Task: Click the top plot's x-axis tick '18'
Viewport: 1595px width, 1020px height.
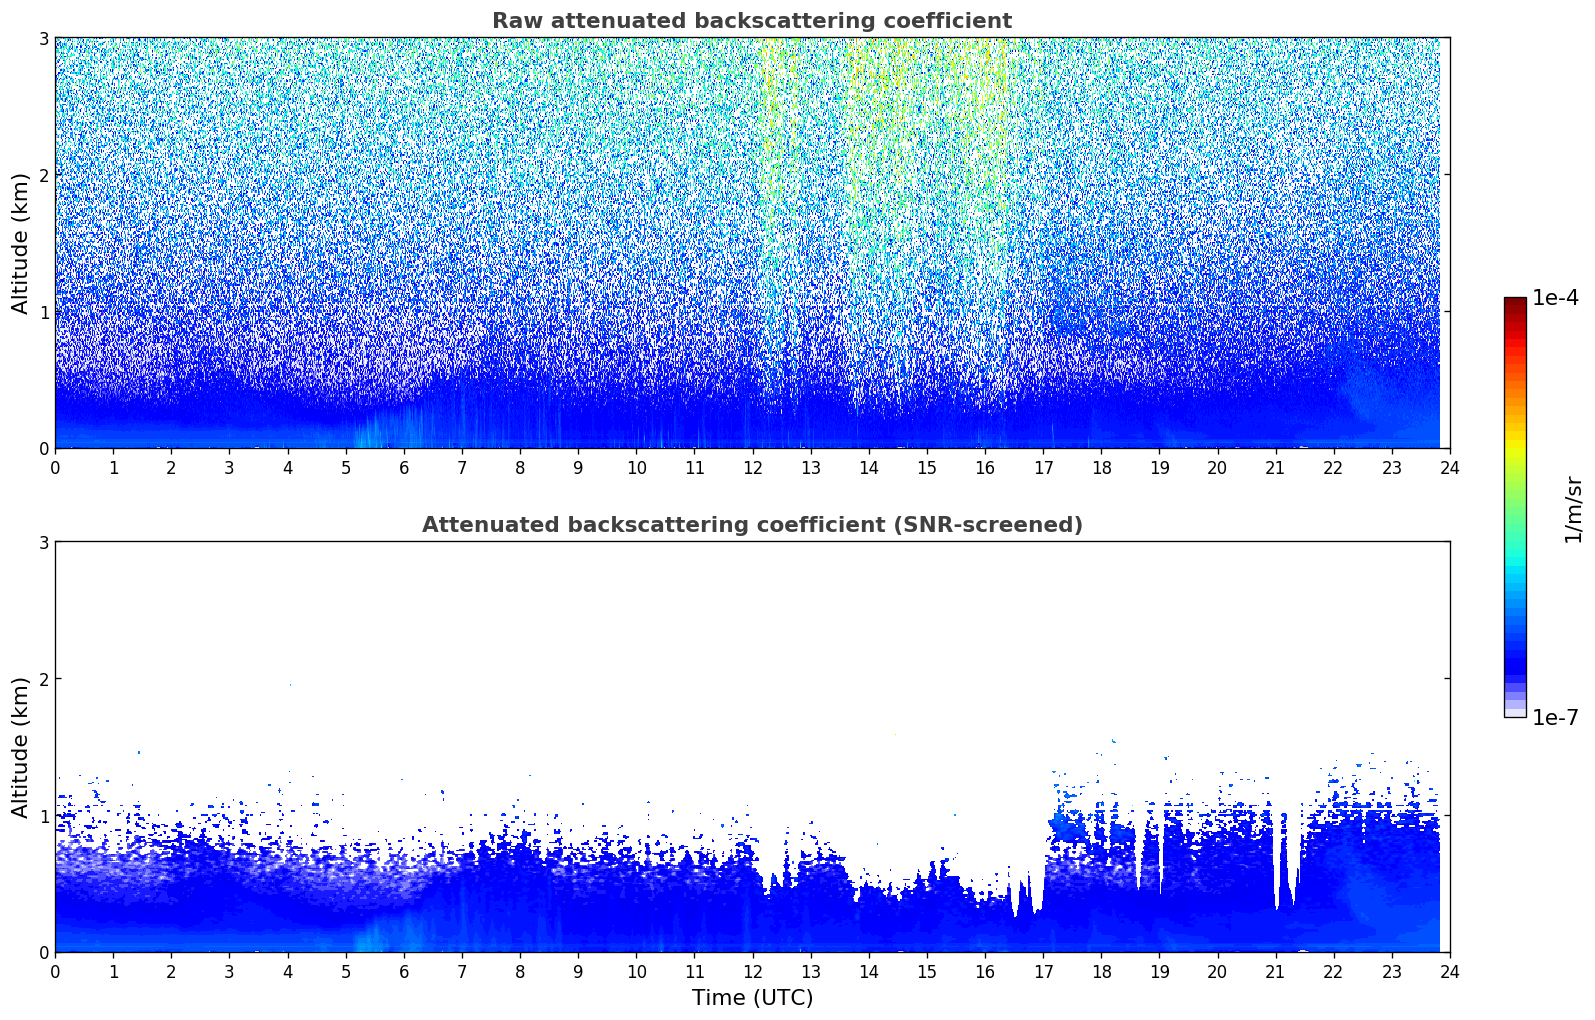Action: coord(1101,467)
